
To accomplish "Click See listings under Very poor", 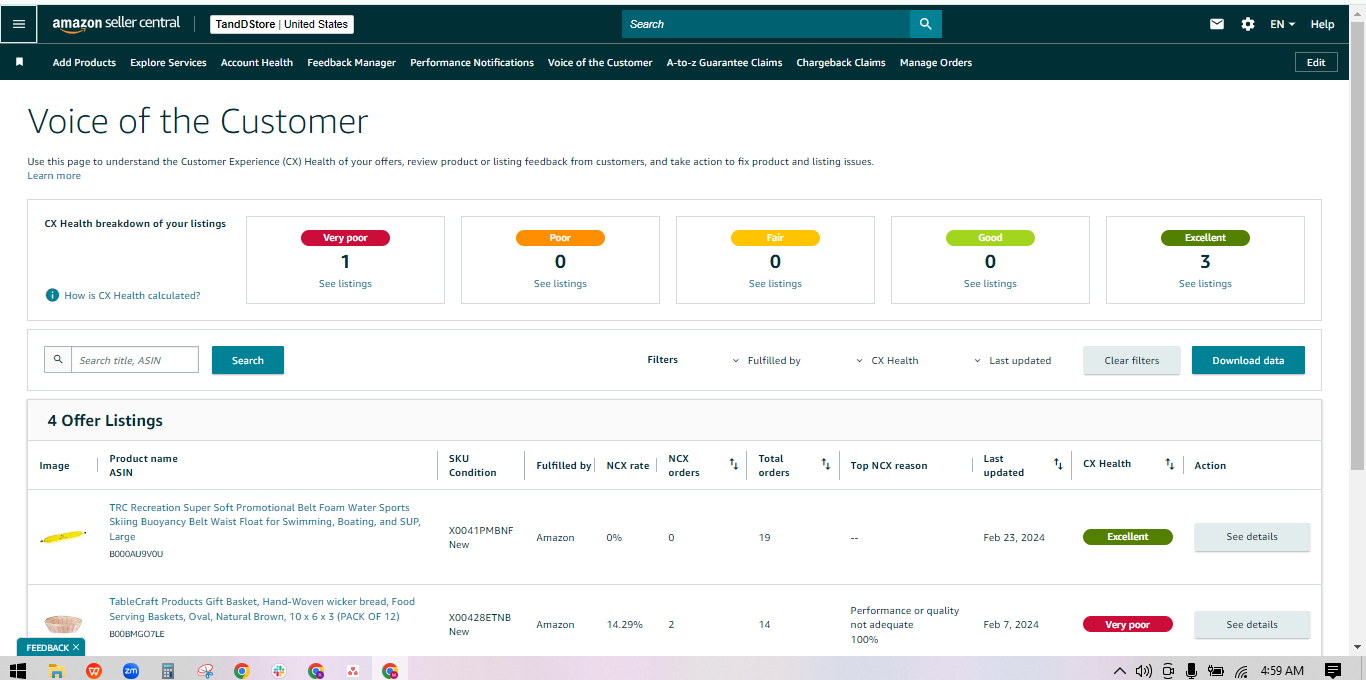I will pyautogui.click(x=345, y=284).
